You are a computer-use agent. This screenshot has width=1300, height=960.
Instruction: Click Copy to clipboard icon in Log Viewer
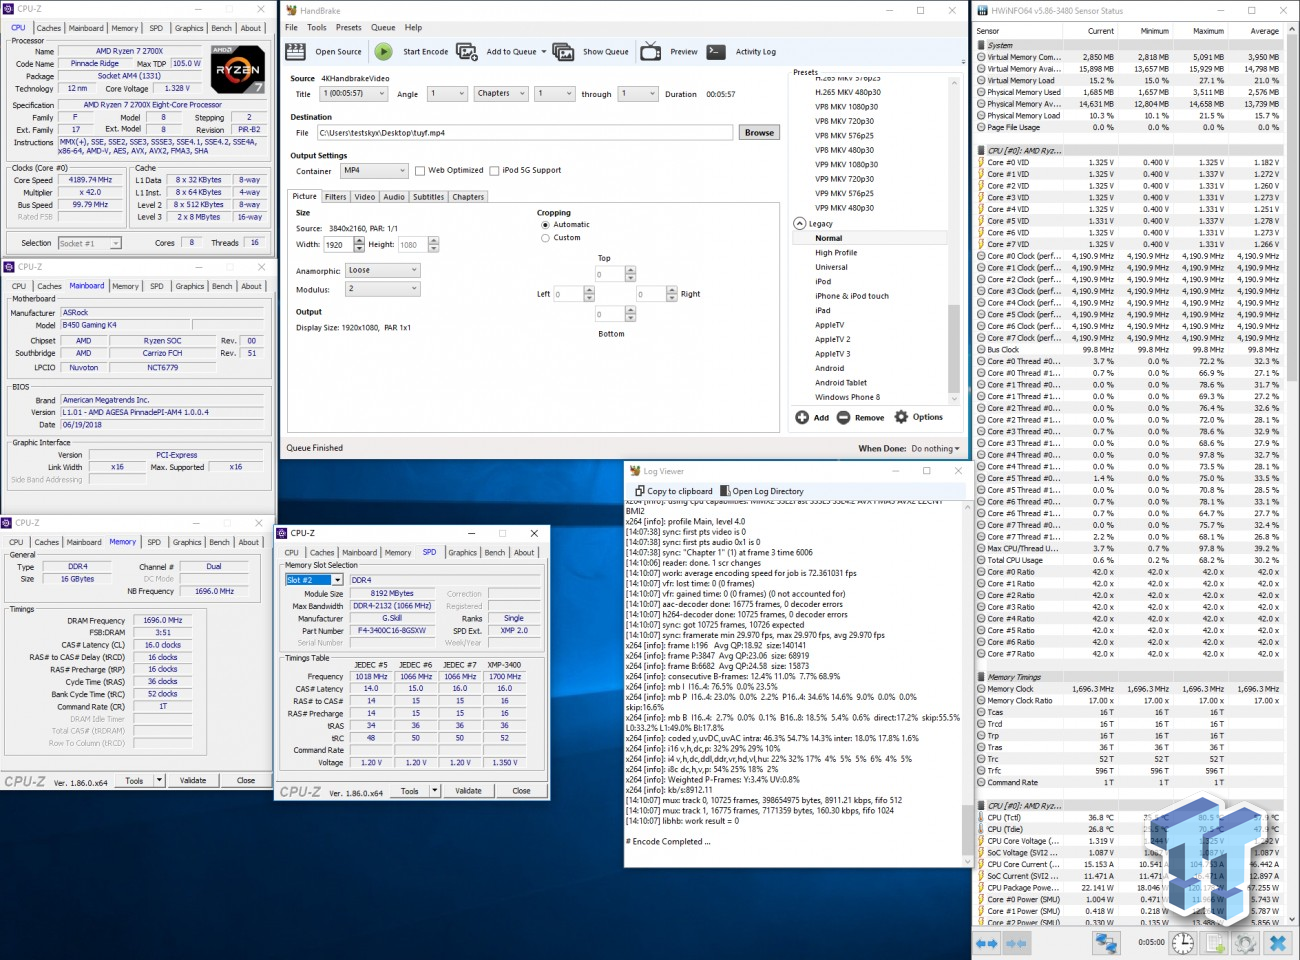640,491
